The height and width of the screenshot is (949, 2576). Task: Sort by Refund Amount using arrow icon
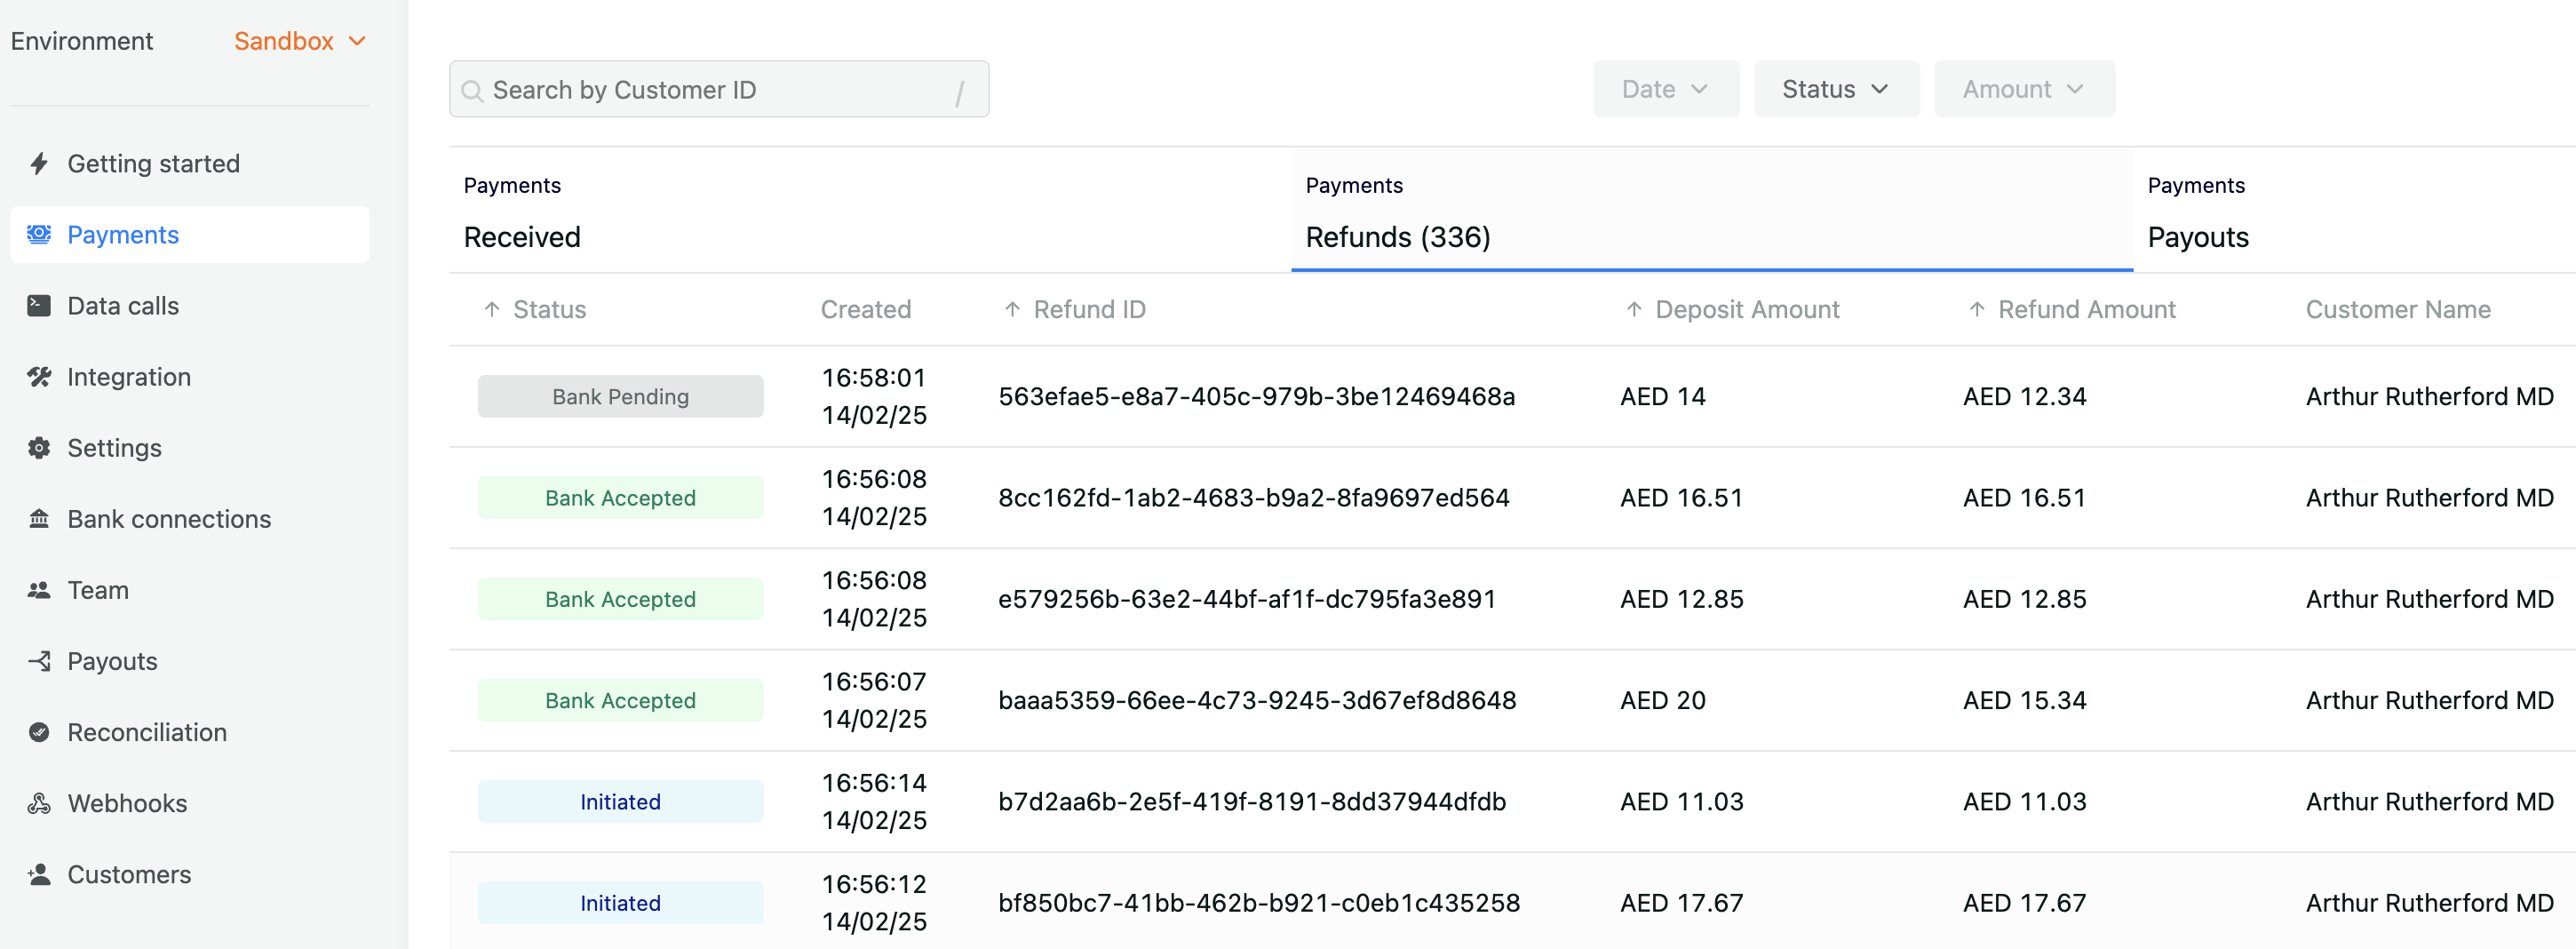(1977, 309)
